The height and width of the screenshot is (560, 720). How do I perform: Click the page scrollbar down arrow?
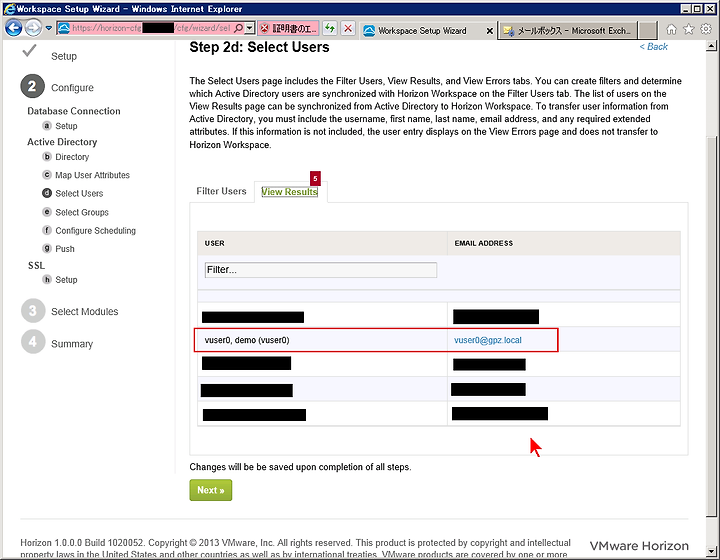711,551
